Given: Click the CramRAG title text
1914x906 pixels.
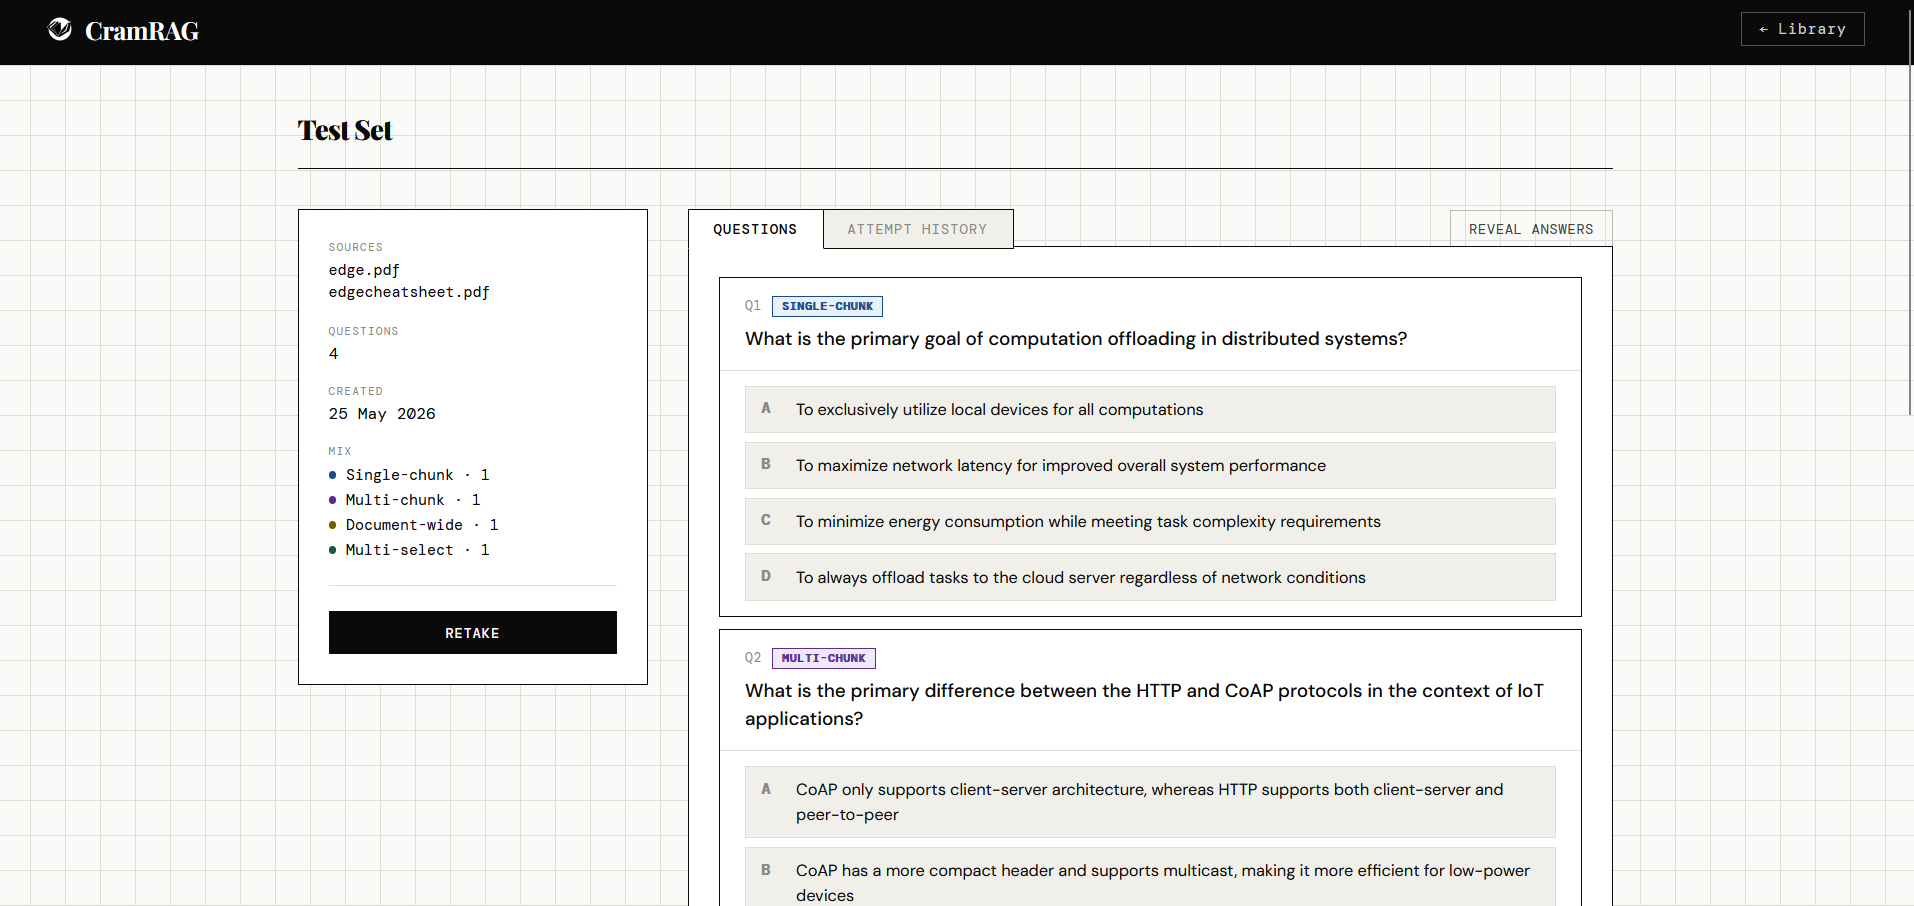Looking at the screenshot, I should click(142, 31).
